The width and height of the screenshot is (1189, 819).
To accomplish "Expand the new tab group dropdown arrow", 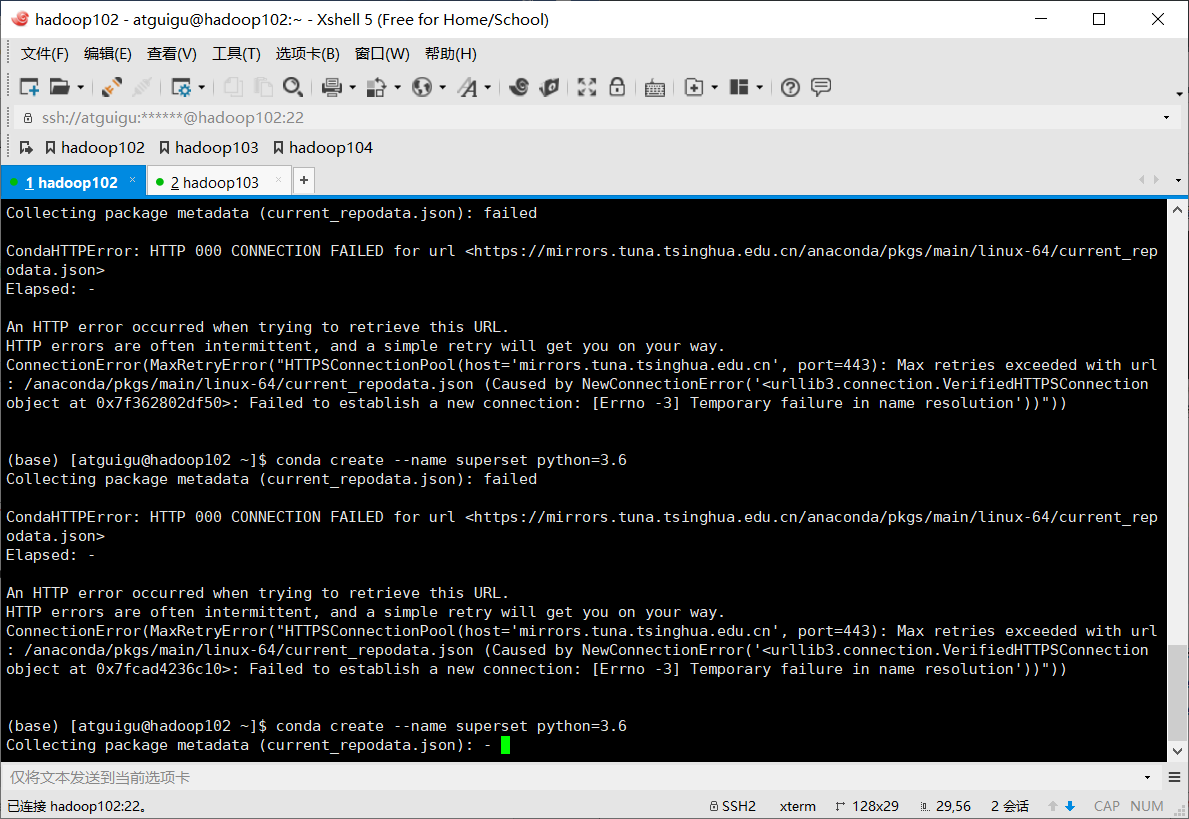I will tap(714, 88).
